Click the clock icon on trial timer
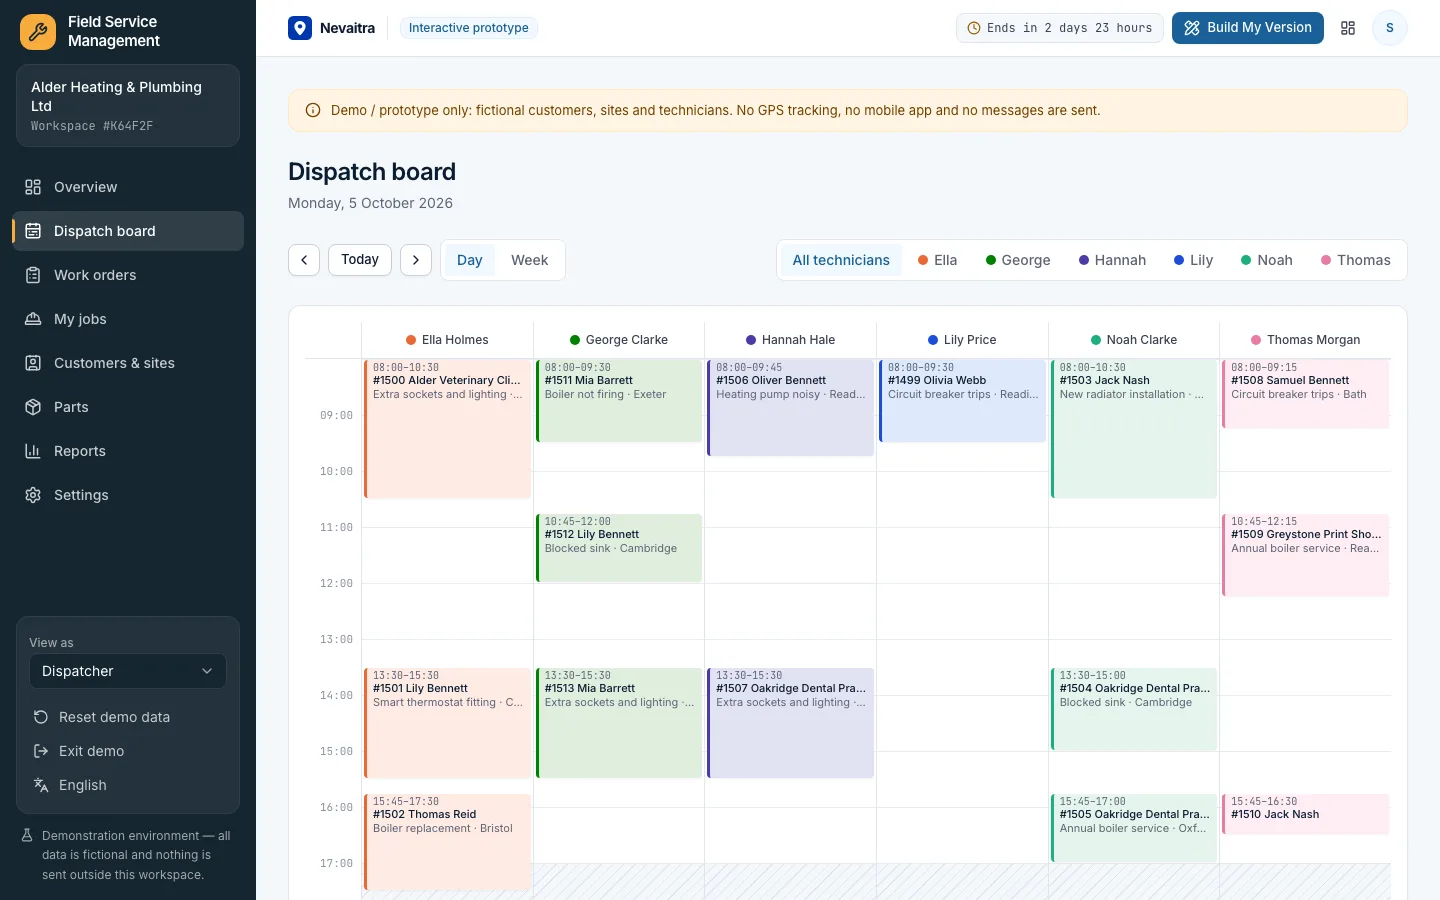Image resolution: width=1440 pixels, height=900 pixels. 974,28
